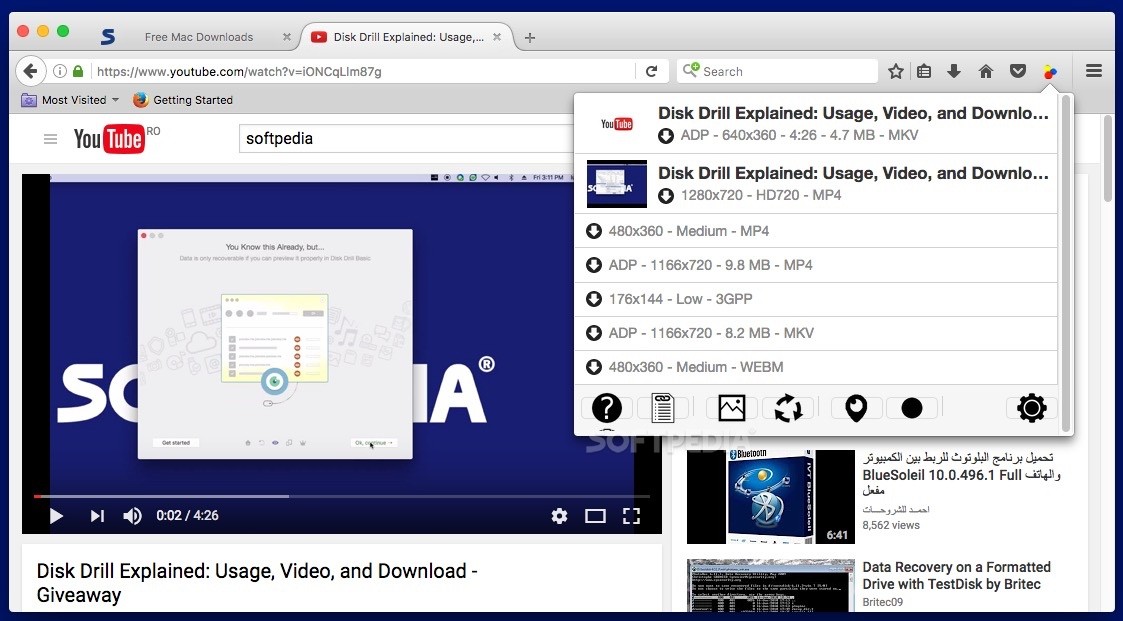Open the Most Visited bookmarks dropdown
Image resolution: width=1123 pixels, height=621 pixels.
coord(70,100)
